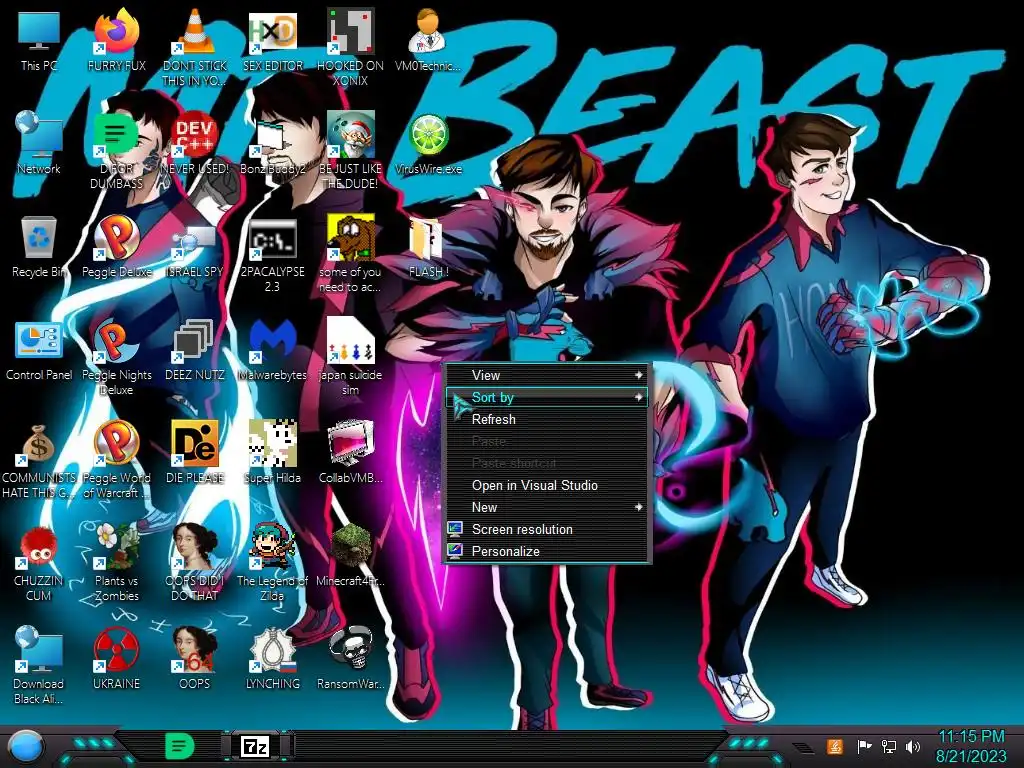Expand the Sort by submenu
The image size is (1024, 768).
click(x=547, y=397)
